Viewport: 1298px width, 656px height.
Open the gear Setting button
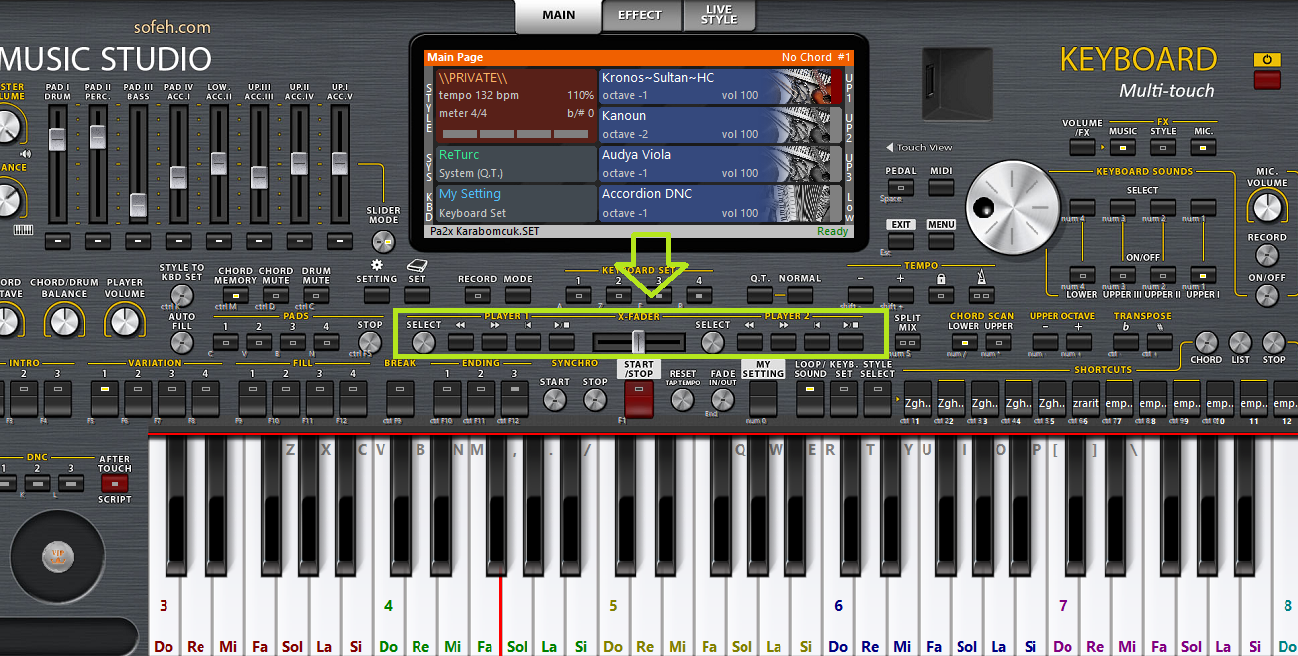377,295
